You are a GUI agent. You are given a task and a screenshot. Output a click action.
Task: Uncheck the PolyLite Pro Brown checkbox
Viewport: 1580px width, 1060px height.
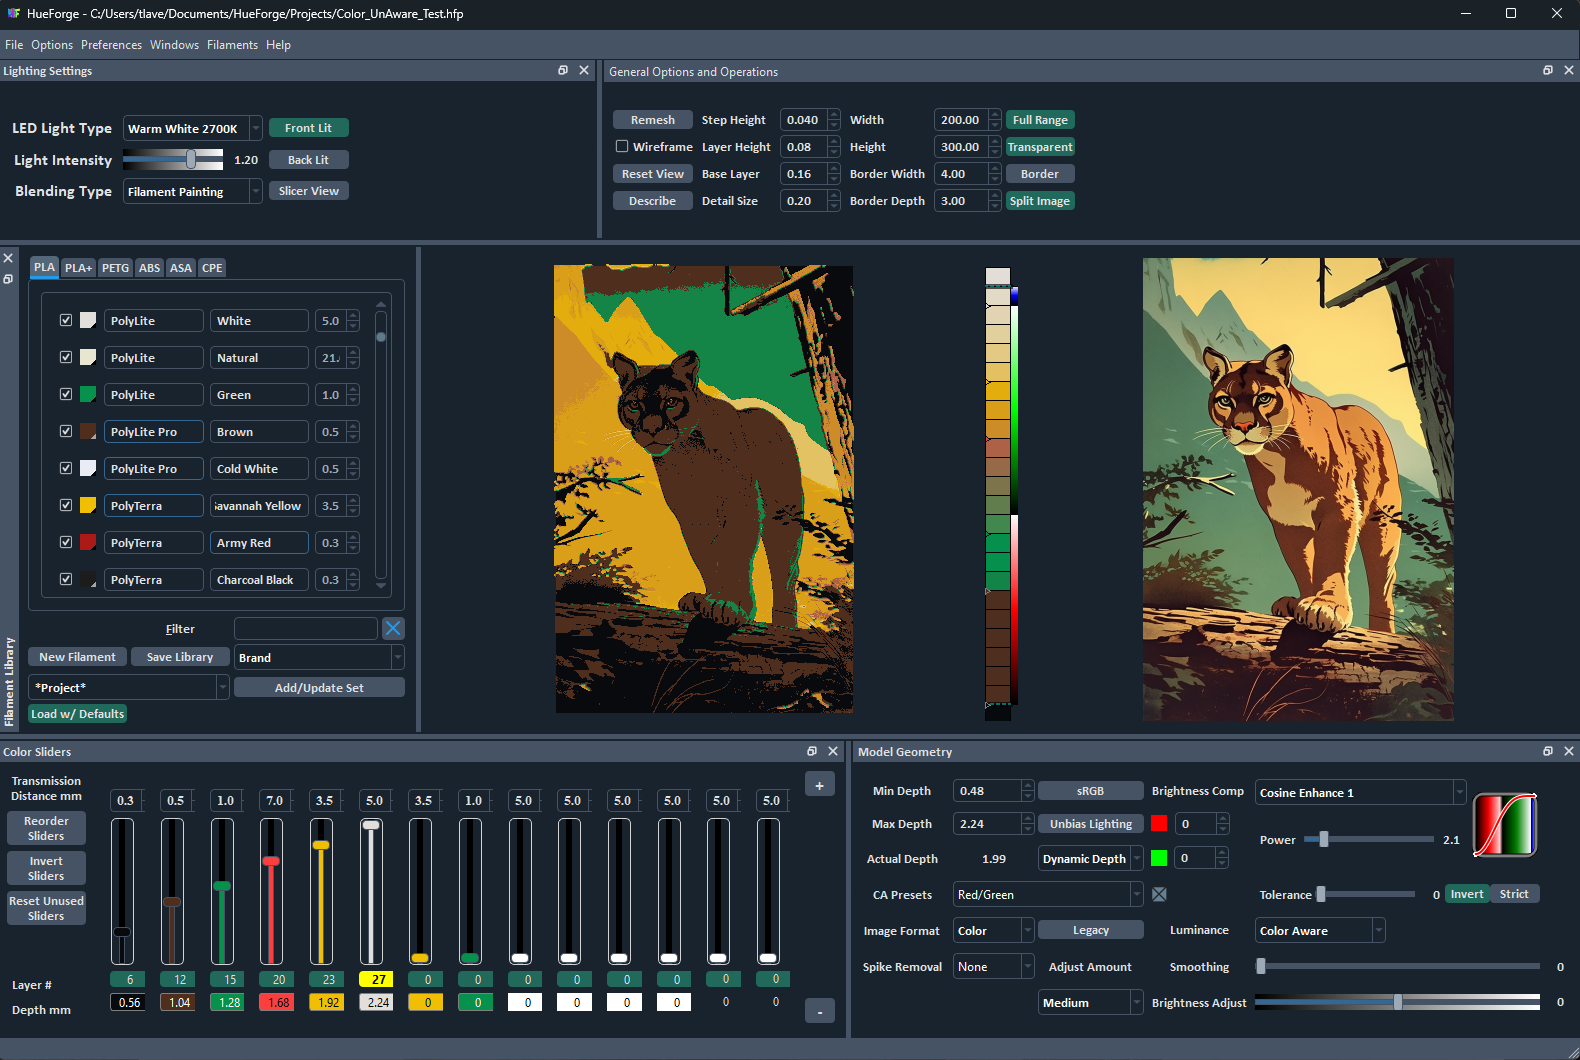66,431
